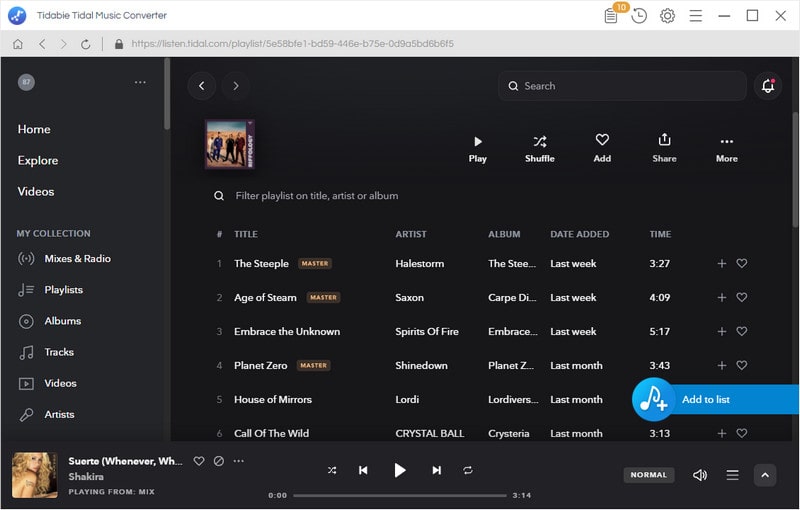Sort by DATE ADDED column header
This screenshot has height=510, width=800.
[580, 234]
